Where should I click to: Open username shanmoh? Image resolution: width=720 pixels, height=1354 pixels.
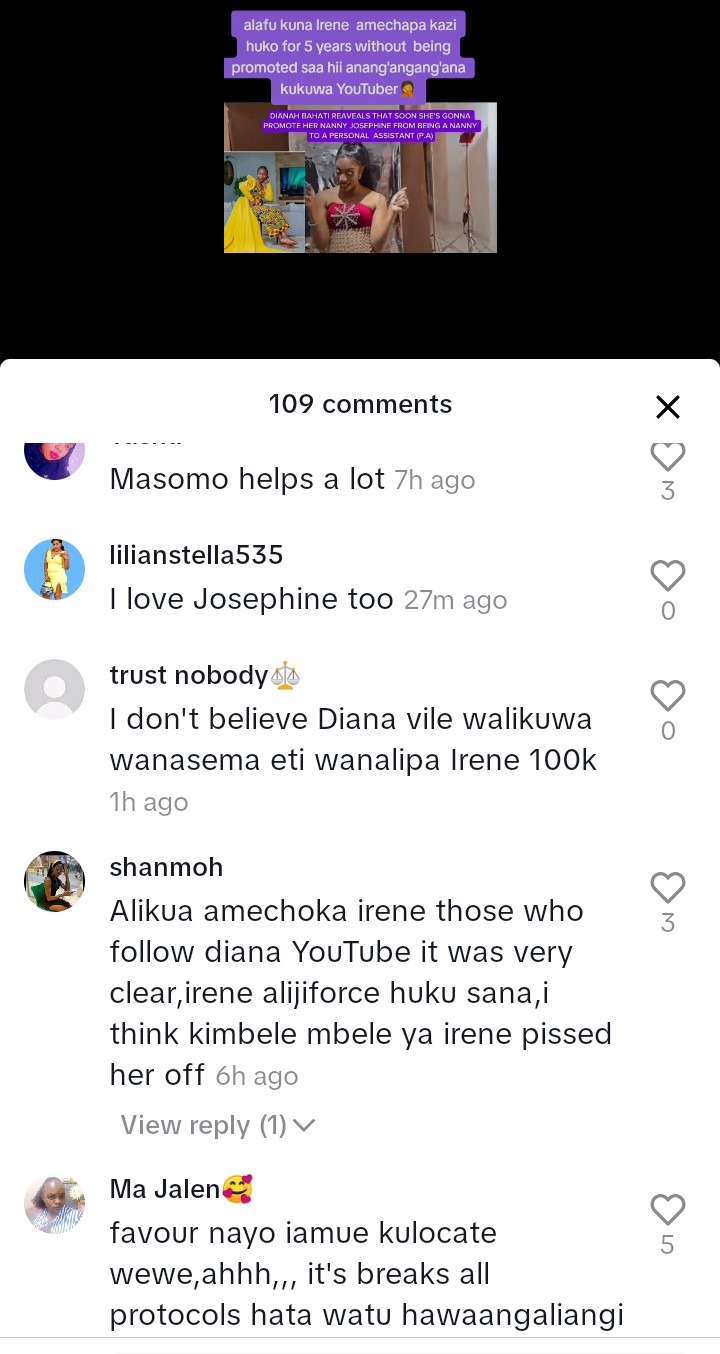click(x=166, y=866)
